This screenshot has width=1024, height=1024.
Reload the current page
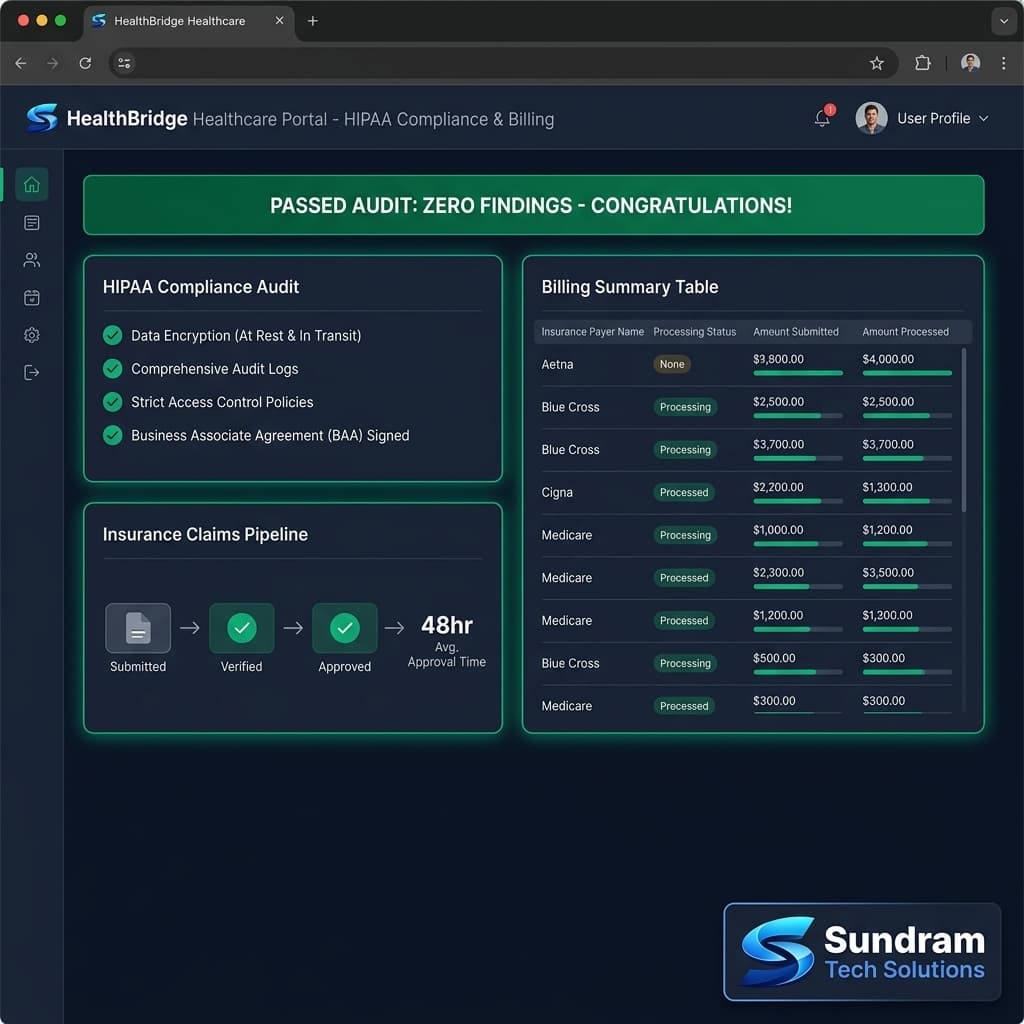(x=85, y=63)
